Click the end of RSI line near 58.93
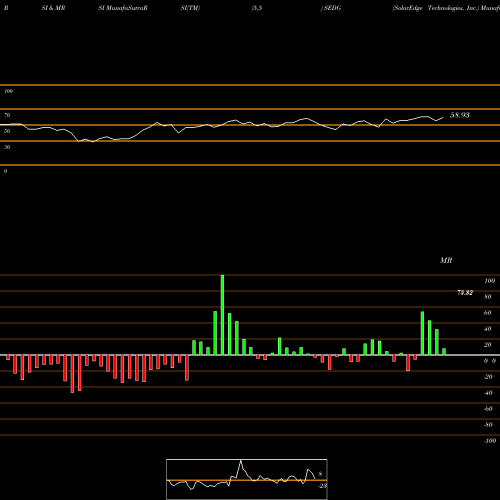The width and height of the screenshot is (500, 500). point(443,117)
